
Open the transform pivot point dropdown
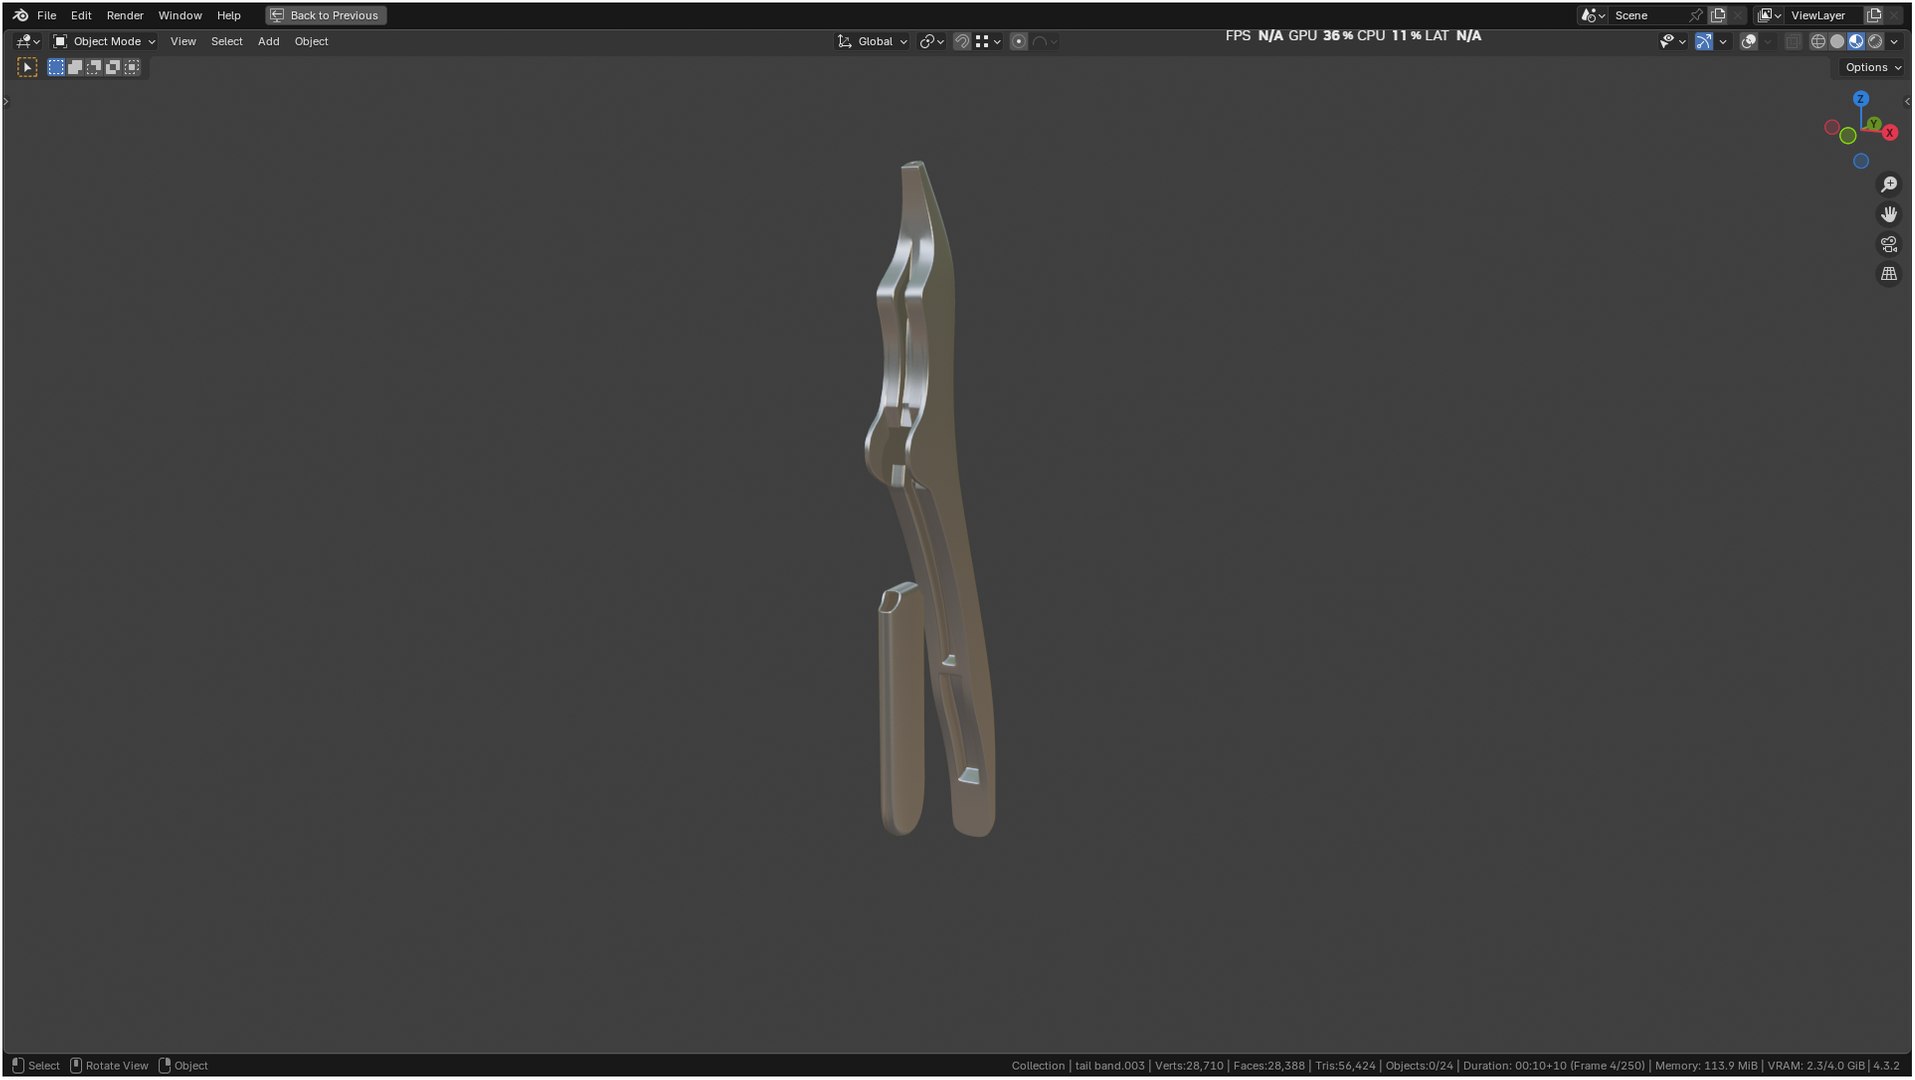click(x=932, y=41)
